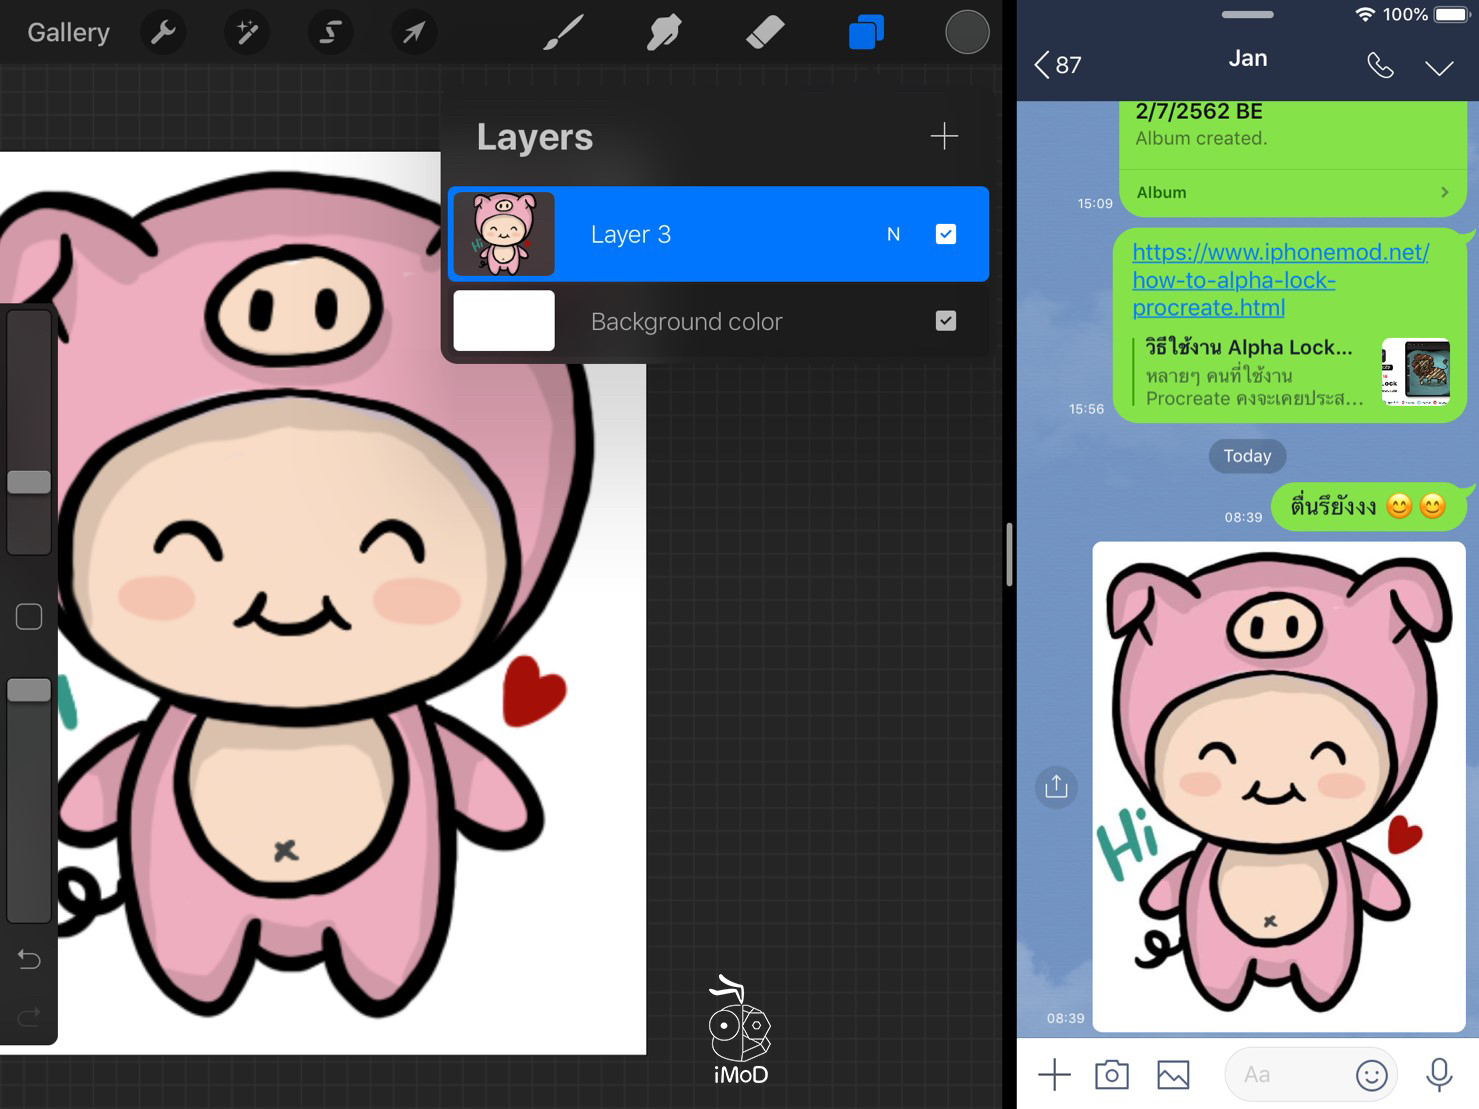This screenshot has height=1109, width=1479.
Task: Hide Layer 3 visibility checkbox
Action: pos(945,234)
